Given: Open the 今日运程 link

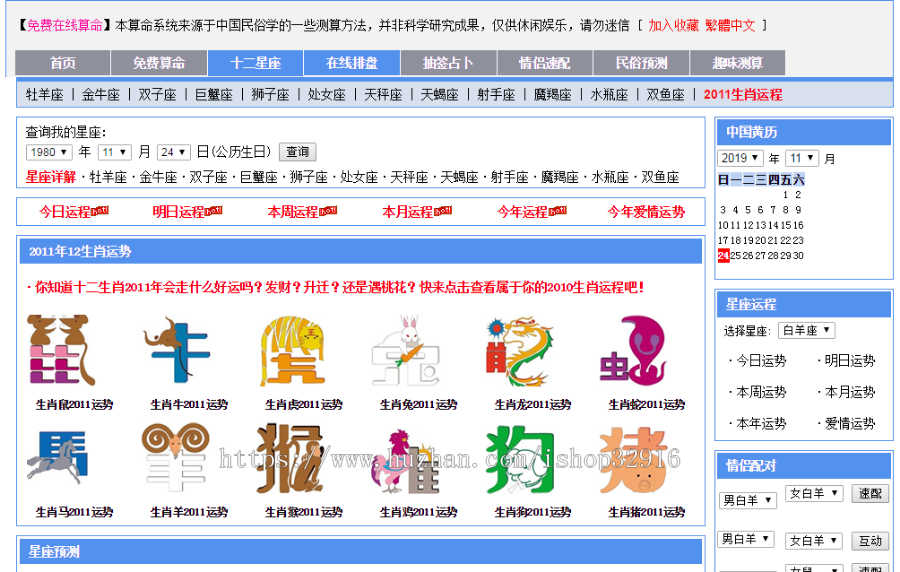Looking at the screenshot, I should pos(66,212).
